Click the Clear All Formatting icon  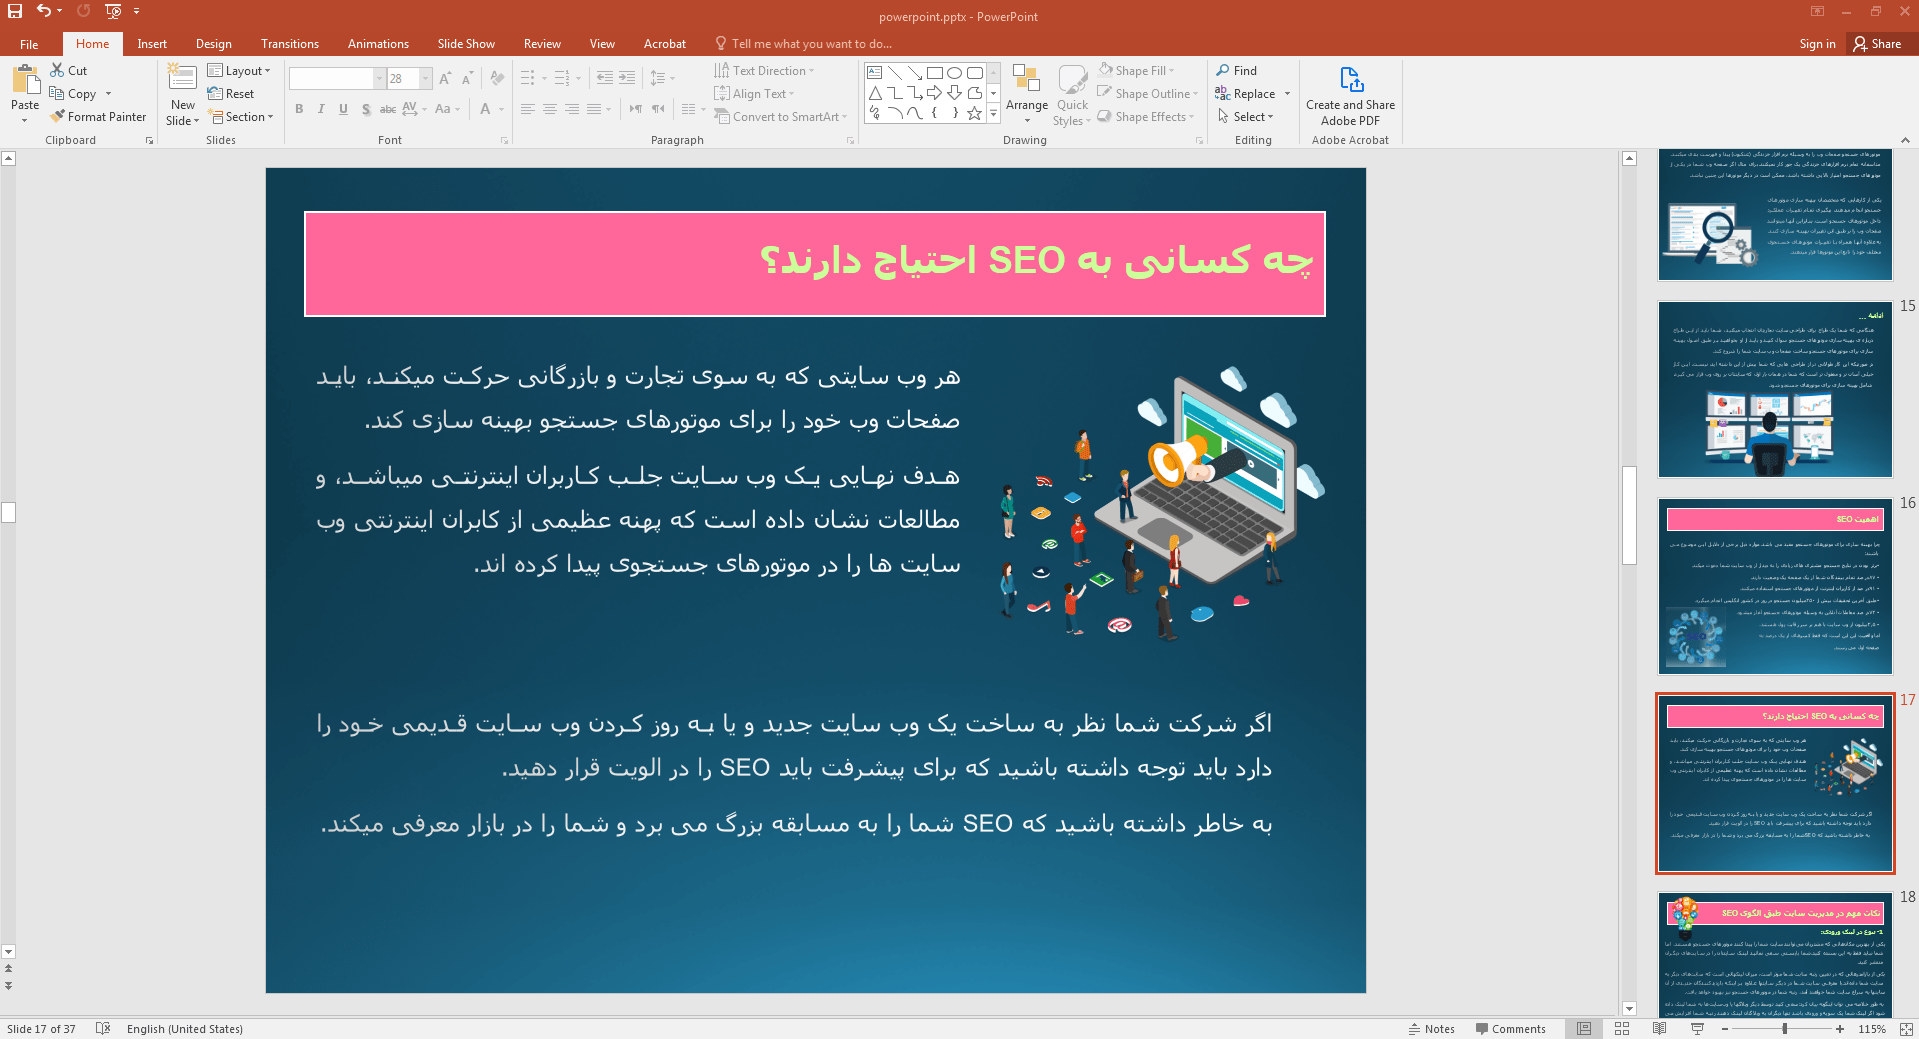tap(498, 78)
